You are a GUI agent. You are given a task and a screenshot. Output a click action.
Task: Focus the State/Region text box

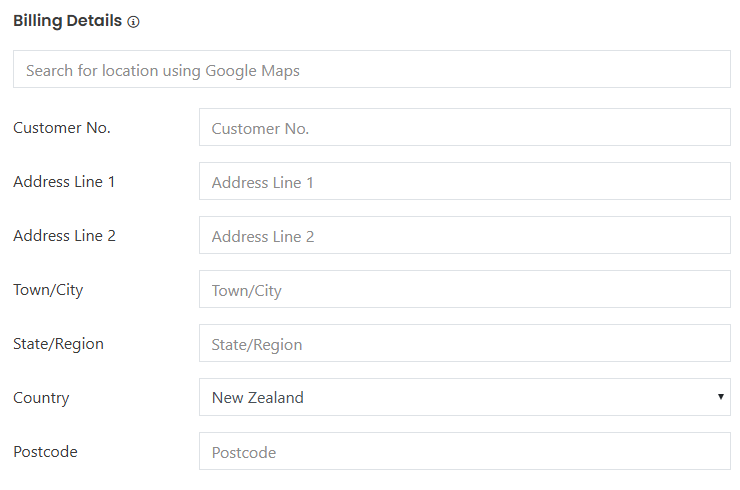point(464,344)
